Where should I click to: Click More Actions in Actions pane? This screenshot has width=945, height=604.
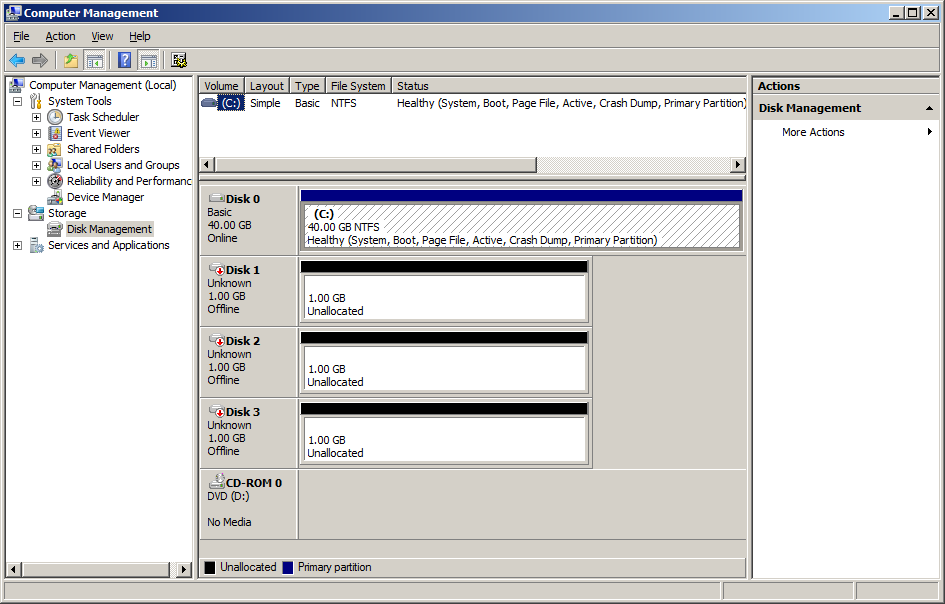pos(813,132)
